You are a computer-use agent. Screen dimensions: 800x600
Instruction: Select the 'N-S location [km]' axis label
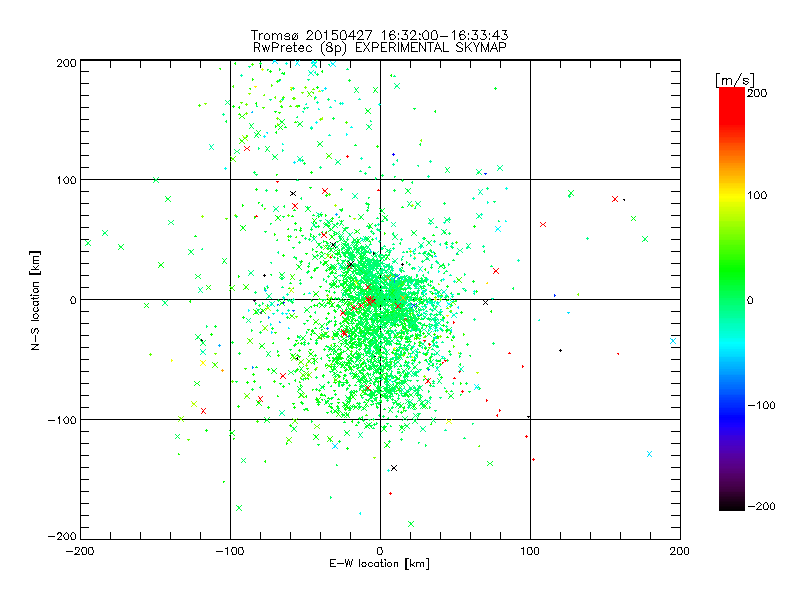coord(35,301)
